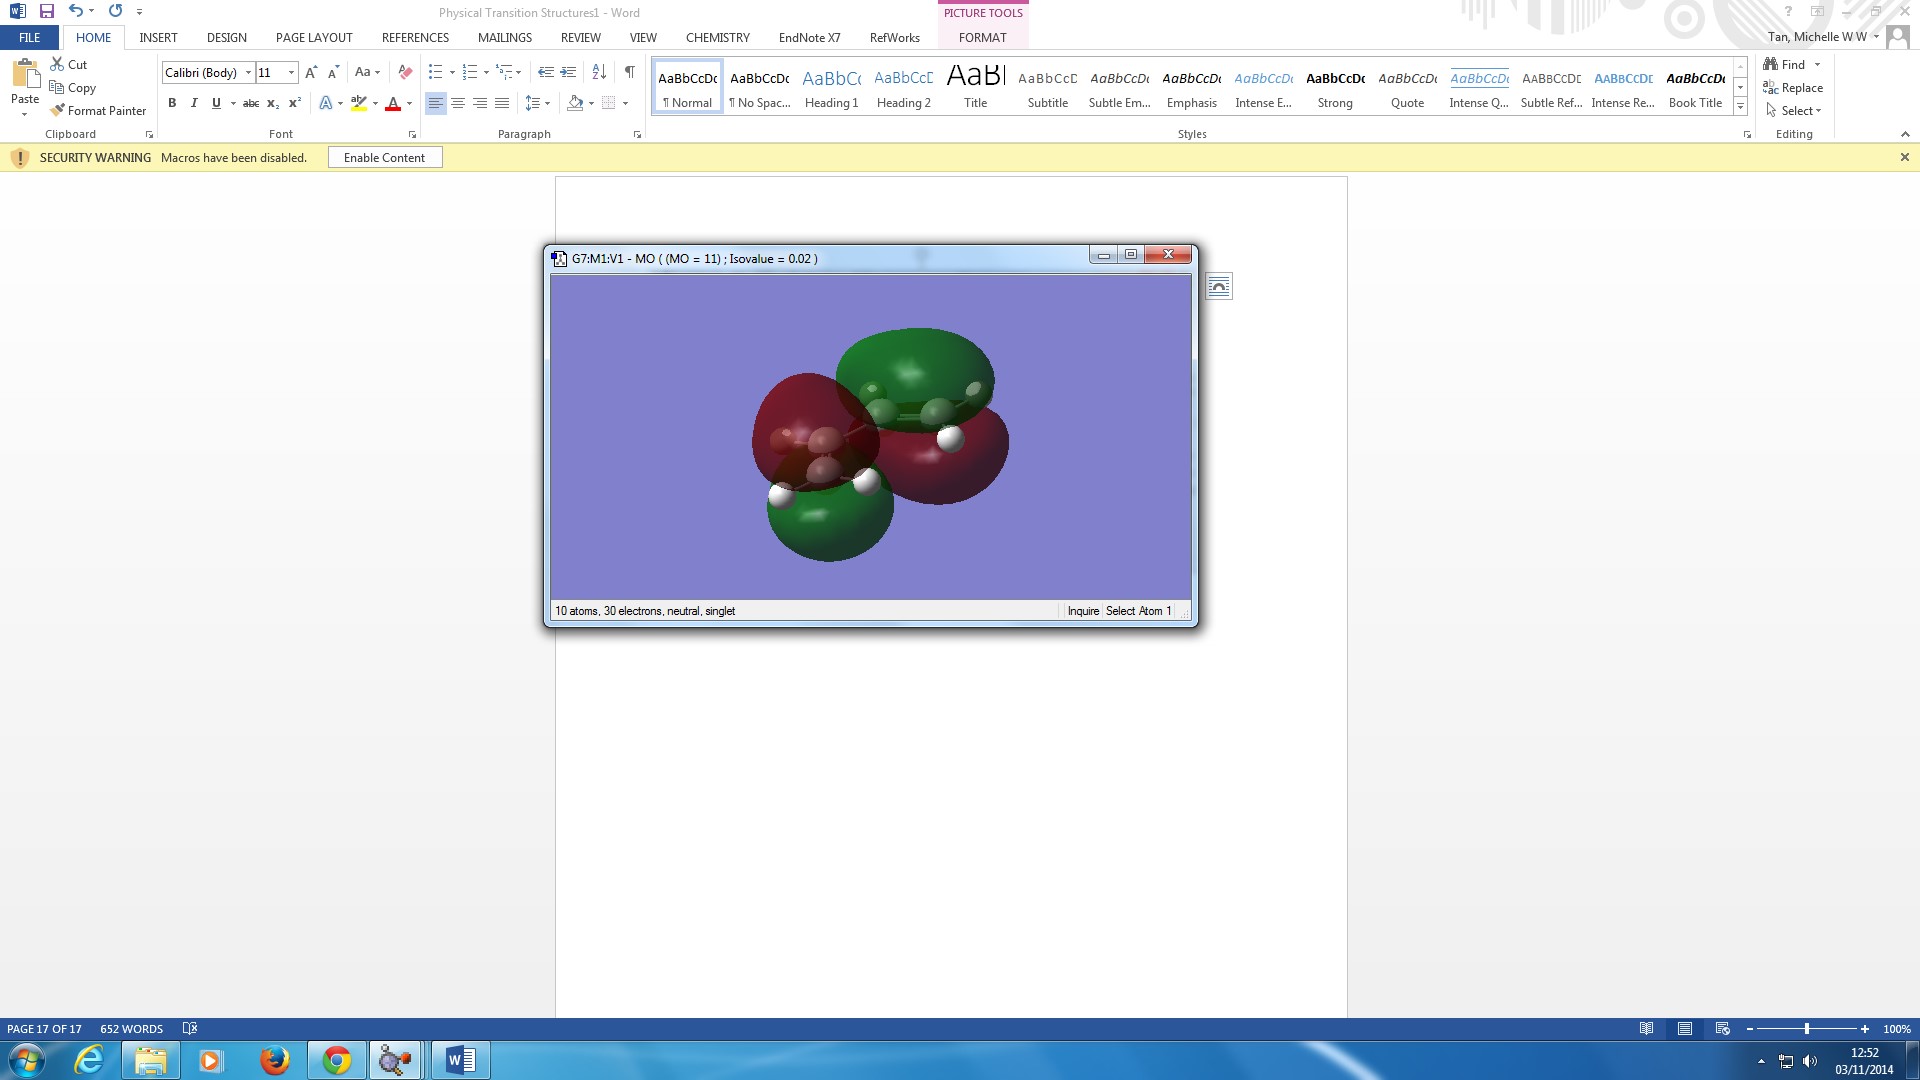The height and width of the screenshot is (1080, 1920).
Task: Click the Enable Content button
Action: tap(384, 158)
